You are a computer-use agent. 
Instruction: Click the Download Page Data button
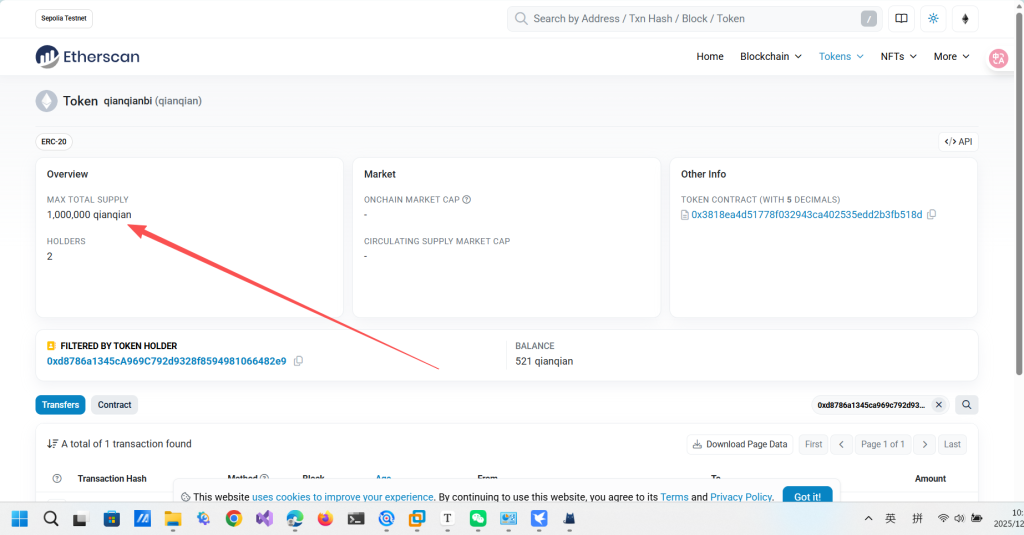click(x=740, y=444)
